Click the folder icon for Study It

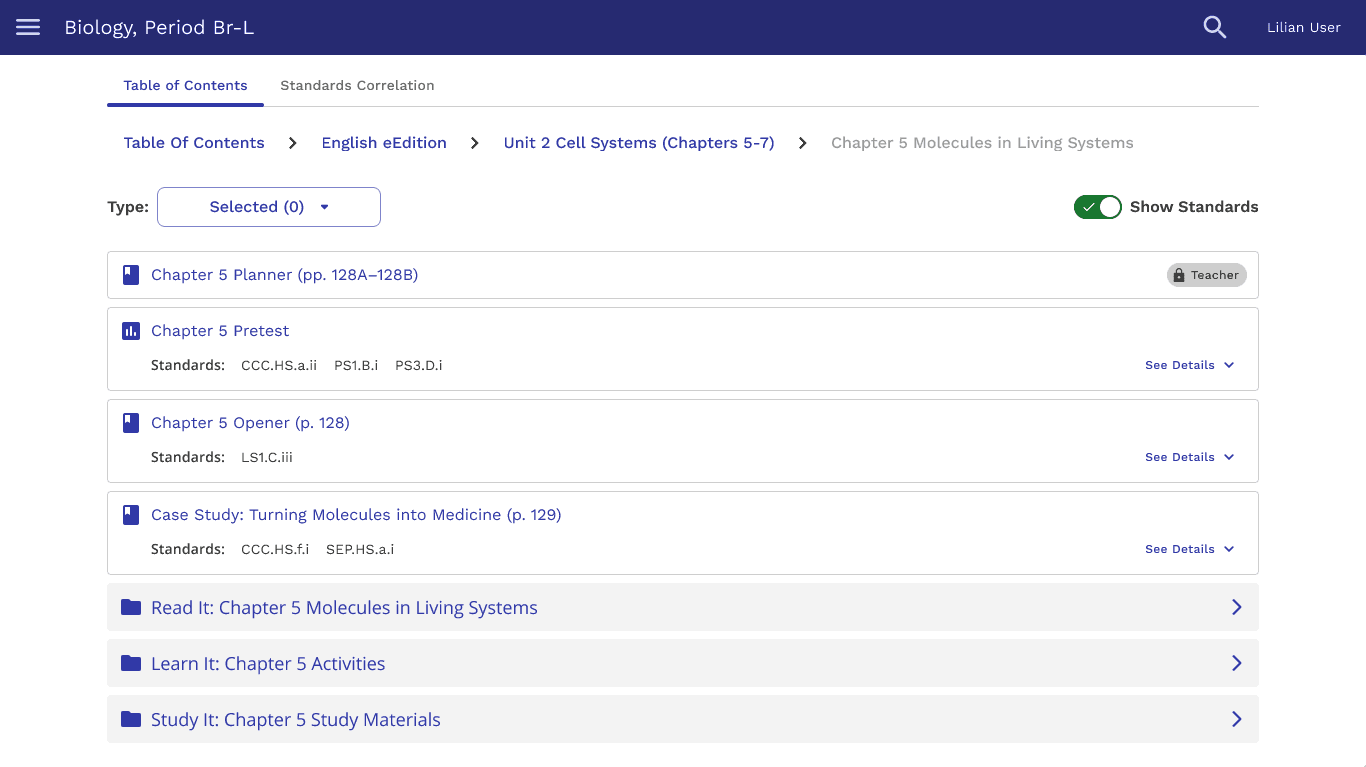(x=131, y=719)
